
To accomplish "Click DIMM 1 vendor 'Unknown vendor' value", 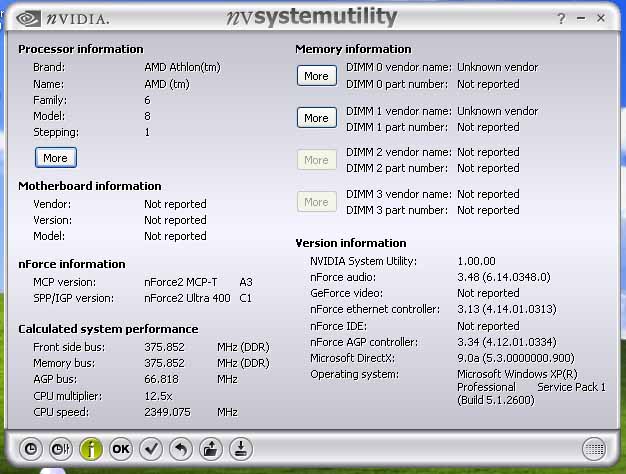I will [497, 111].
